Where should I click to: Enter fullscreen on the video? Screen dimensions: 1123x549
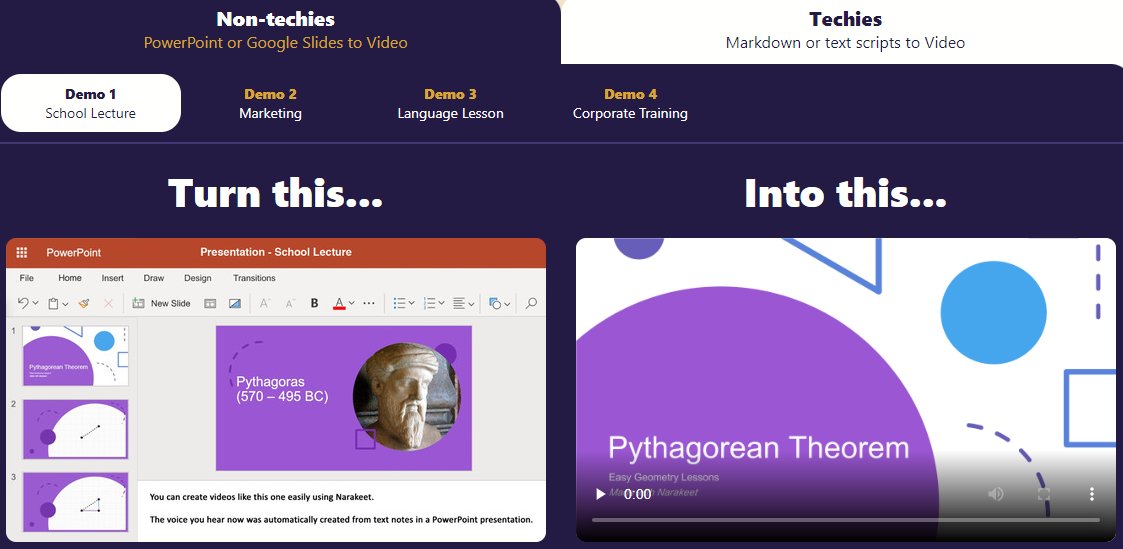coord(1044,494)
